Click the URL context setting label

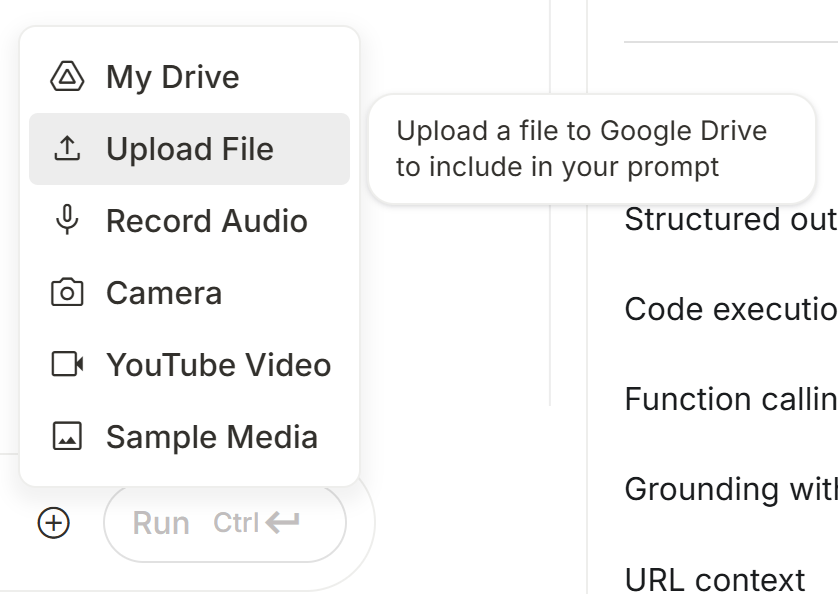pyautogui.click(x=715, y=579)
